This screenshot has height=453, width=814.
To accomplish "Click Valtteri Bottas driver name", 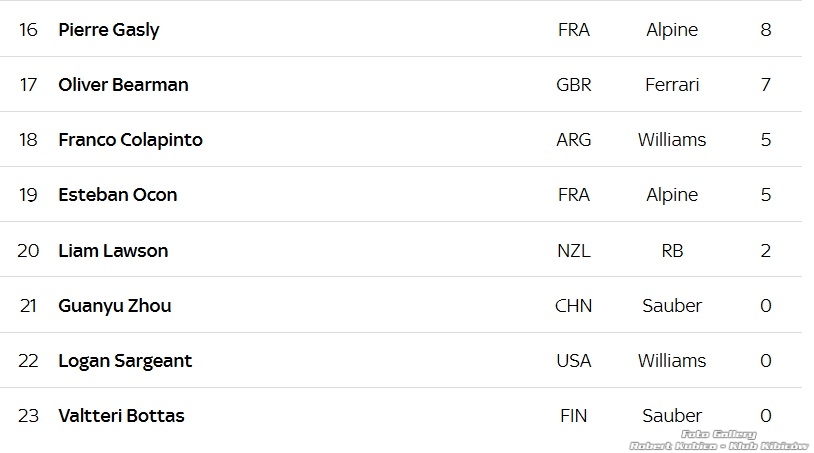I will tap(121, 415).
